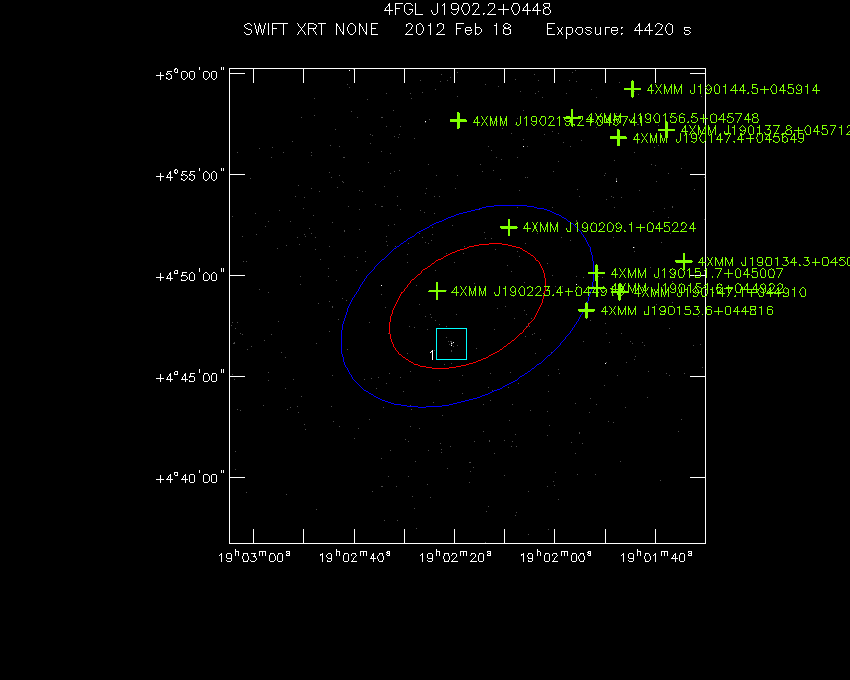
Task: Click the label 4XMM J190209.1+045224
Action: coord(609,227)
